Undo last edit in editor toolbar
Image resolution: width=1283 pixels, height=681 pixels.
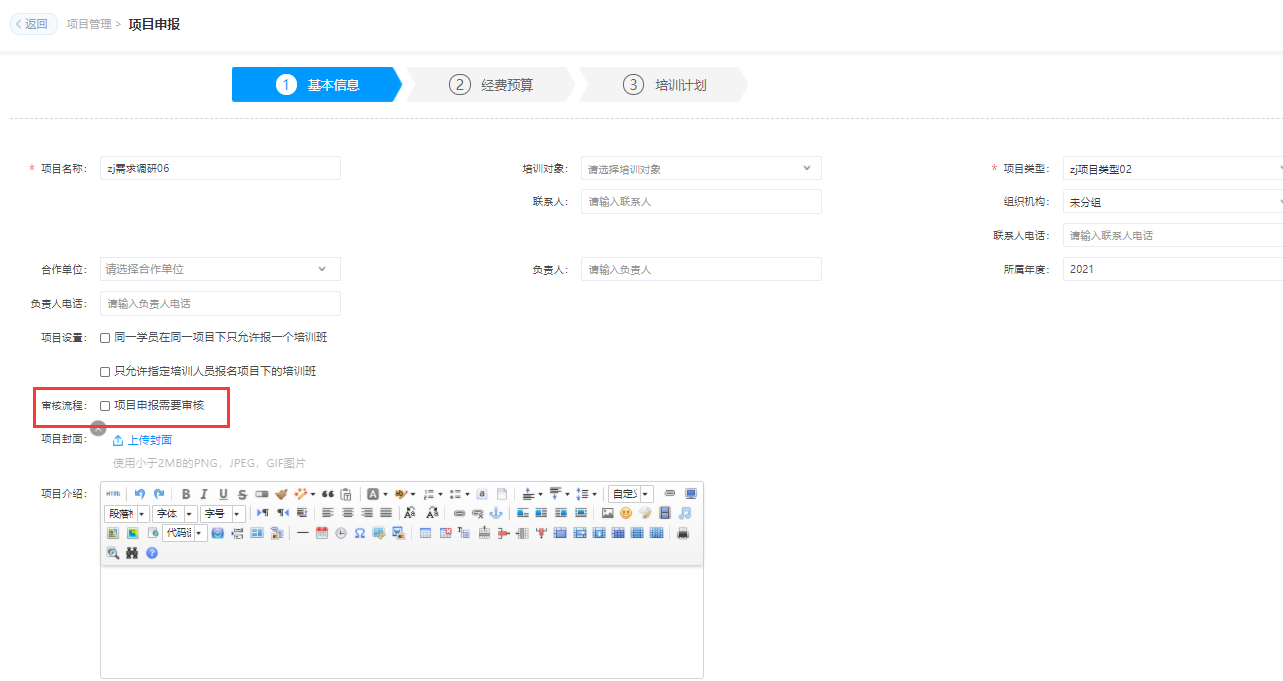coord(140,494)
